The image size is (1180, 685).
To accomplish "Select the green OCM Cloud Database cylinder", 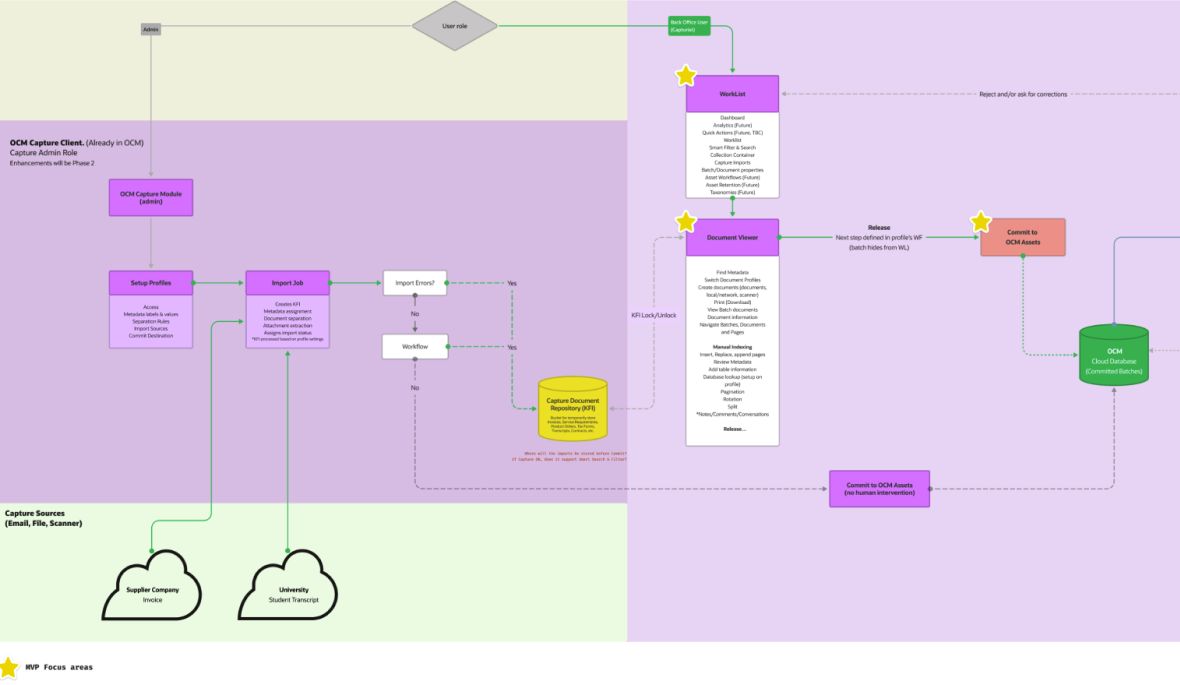I will (1114, 355).
